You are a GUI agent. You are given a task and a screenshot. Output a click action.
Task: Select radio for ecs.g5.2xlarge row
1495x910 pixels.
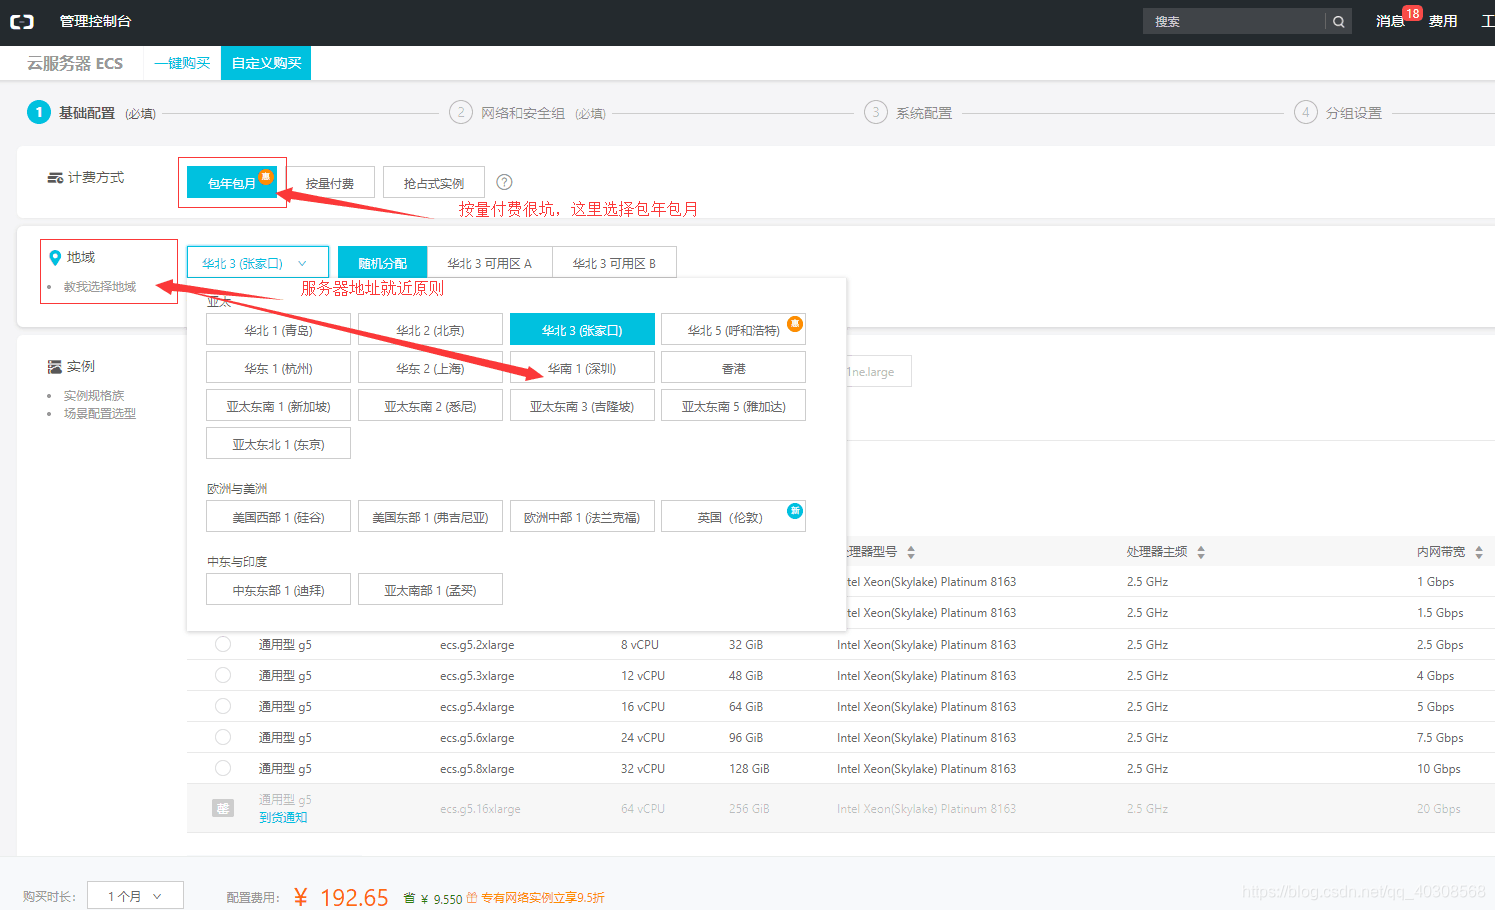point(223,644)
